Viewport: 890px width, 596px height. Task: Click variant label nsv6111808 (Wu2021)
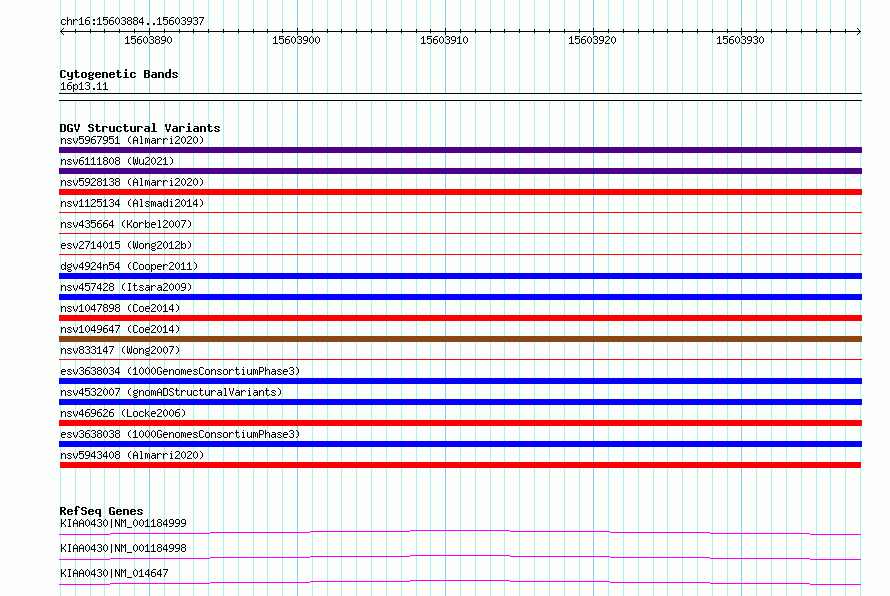pyautogui.click(x=117, y=161)
